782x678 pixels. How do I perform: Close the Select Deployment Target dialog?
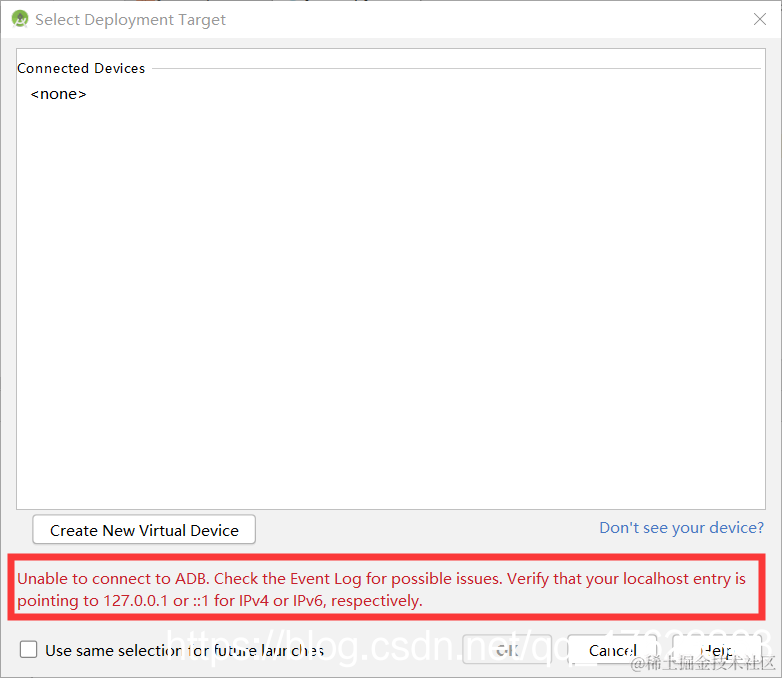click(x=760, y=19)
